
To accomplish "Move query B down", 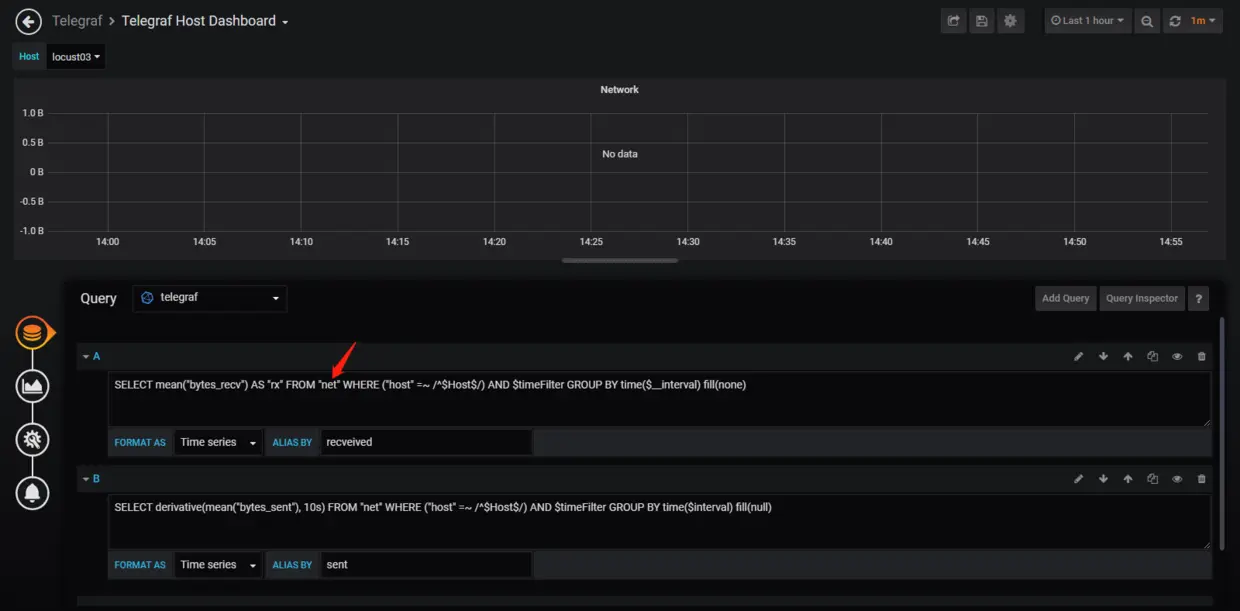I will (x=1103, y=479).
